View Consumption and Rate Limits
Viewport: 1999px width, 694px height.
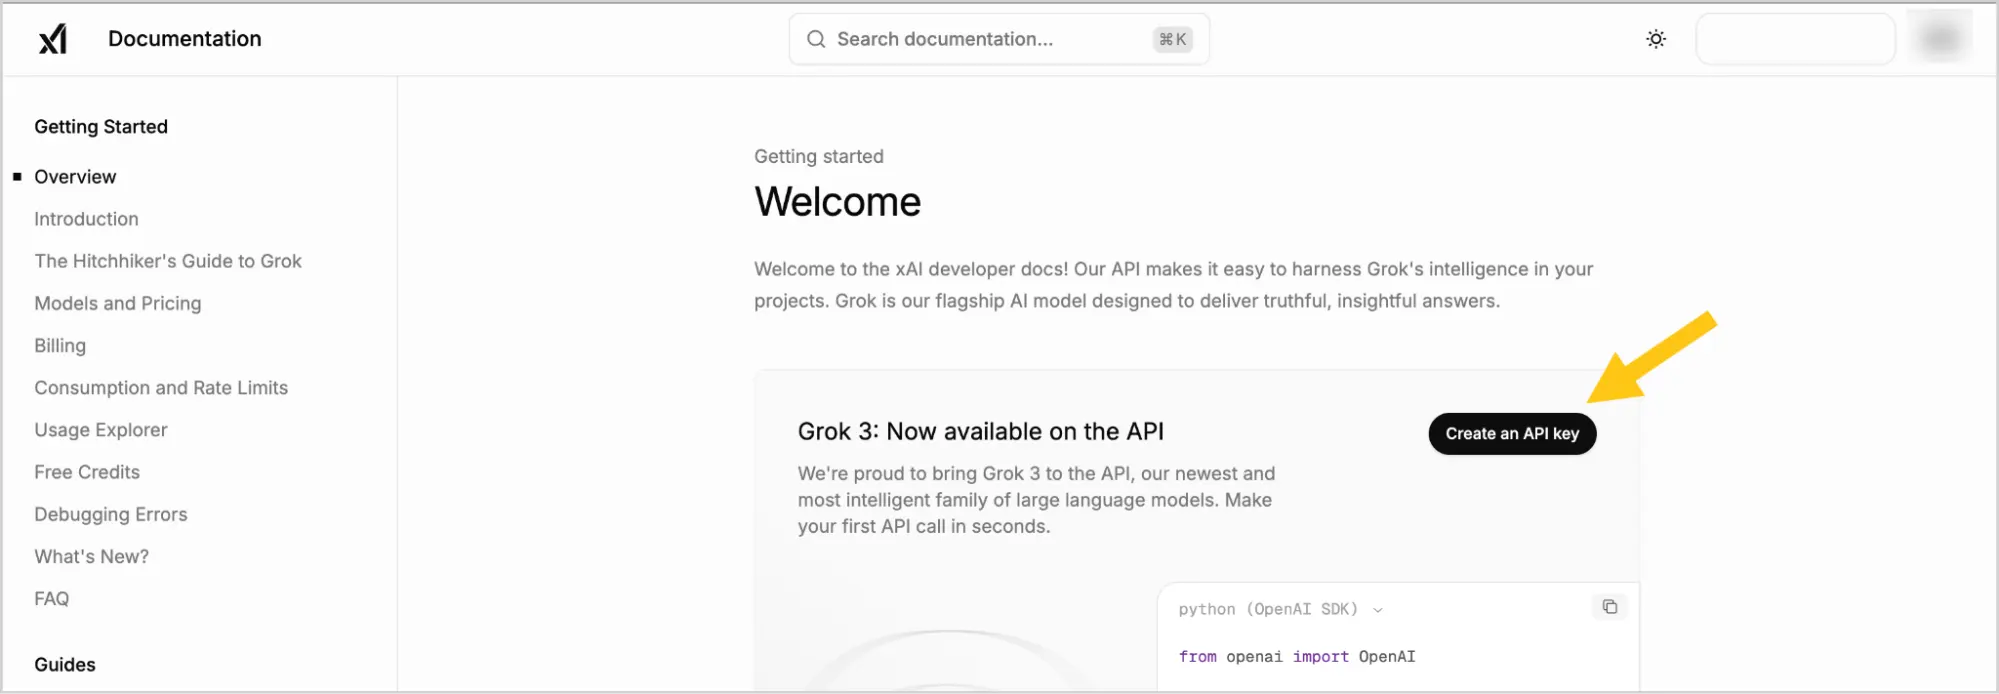coord(161,388)
